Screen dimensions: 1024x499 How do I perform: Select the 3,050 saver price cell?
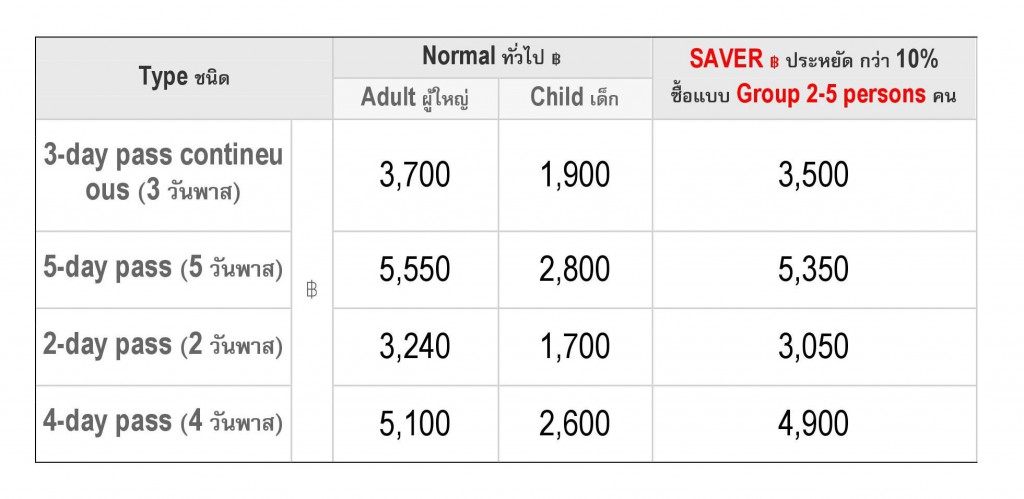pos(814,347)
